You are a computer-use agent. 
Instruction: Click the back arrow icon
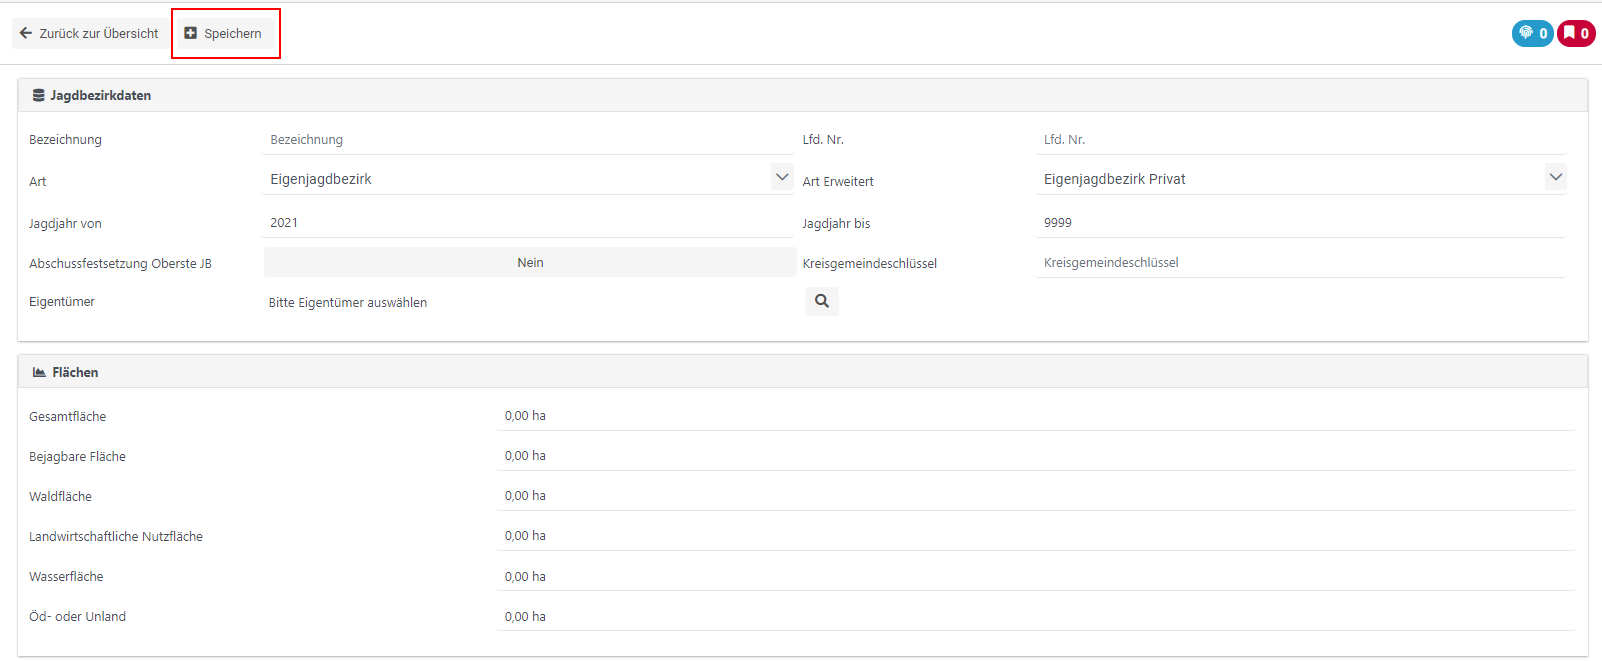[x=26, y=33]
